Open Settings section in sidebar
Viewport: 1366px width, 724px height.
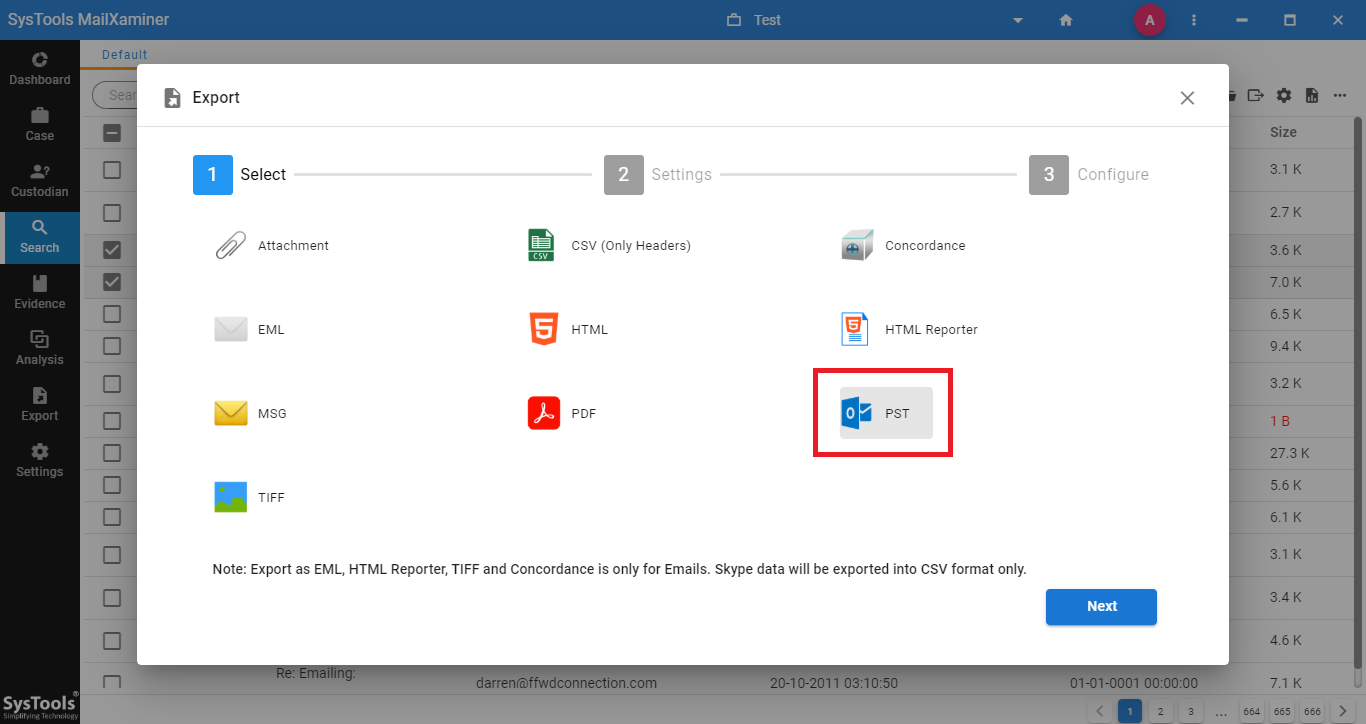[40, 460]
